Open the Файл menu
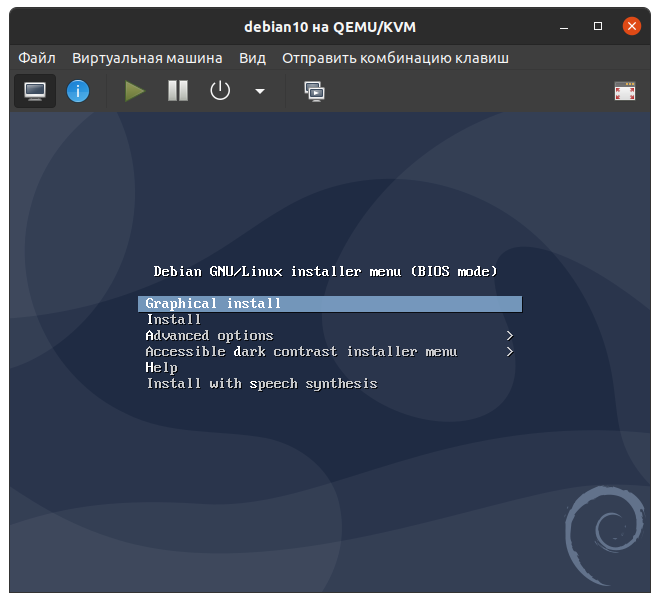The image size is (660, 602). click(37, 58)
